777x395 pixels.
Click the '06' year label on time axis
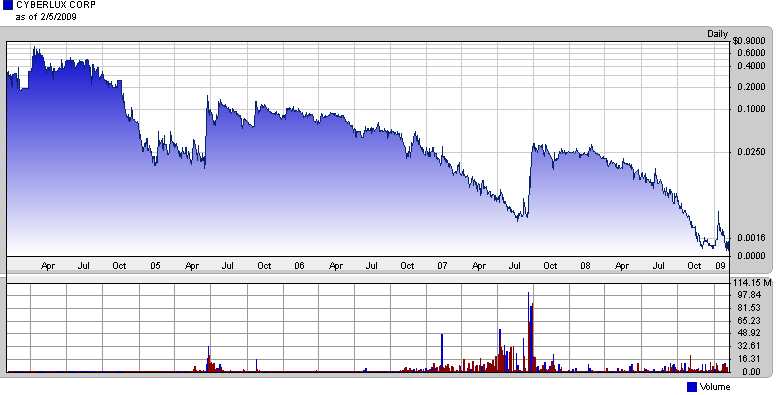(299, 266)
